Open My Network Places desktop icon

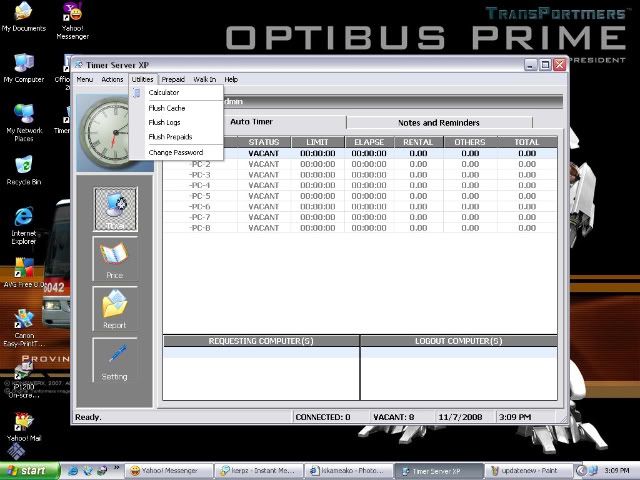pyautogui.click(x=24, y=122)
